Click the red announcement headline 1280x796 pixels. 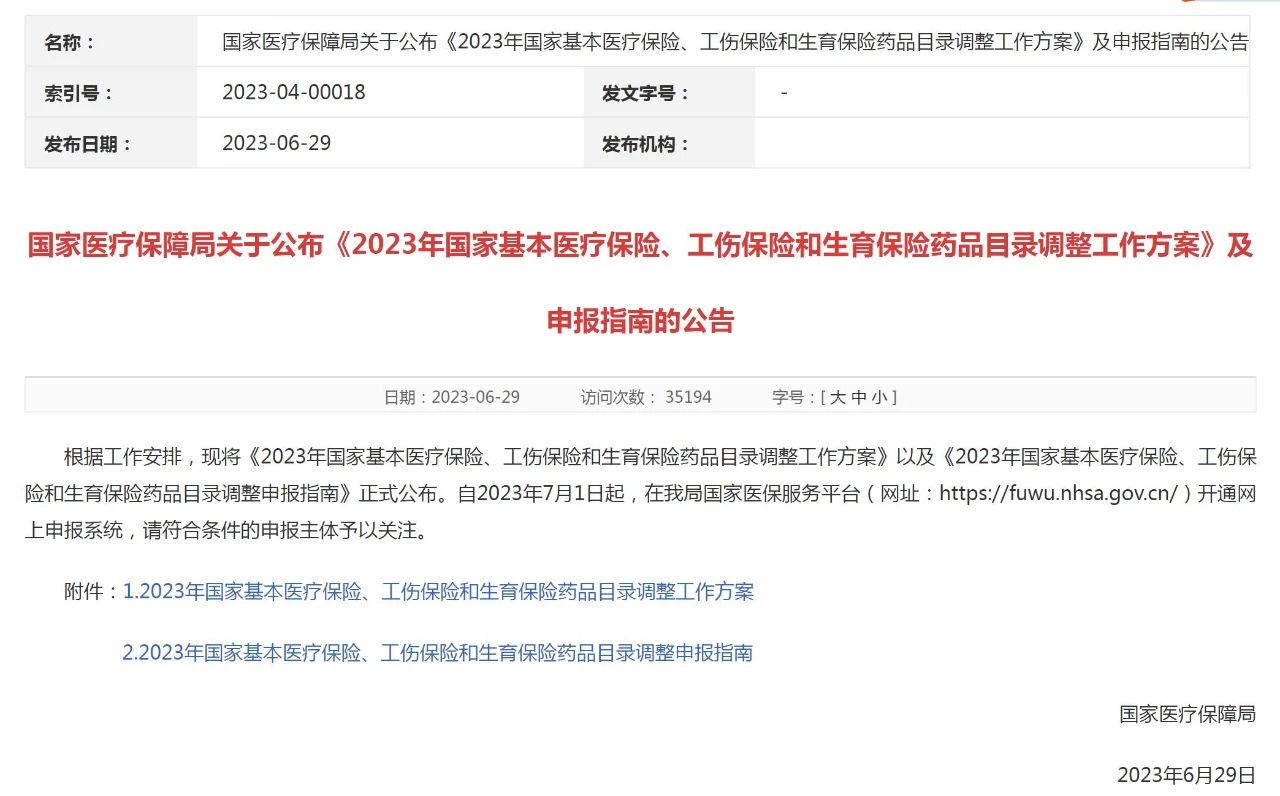(x=640, y=283)
